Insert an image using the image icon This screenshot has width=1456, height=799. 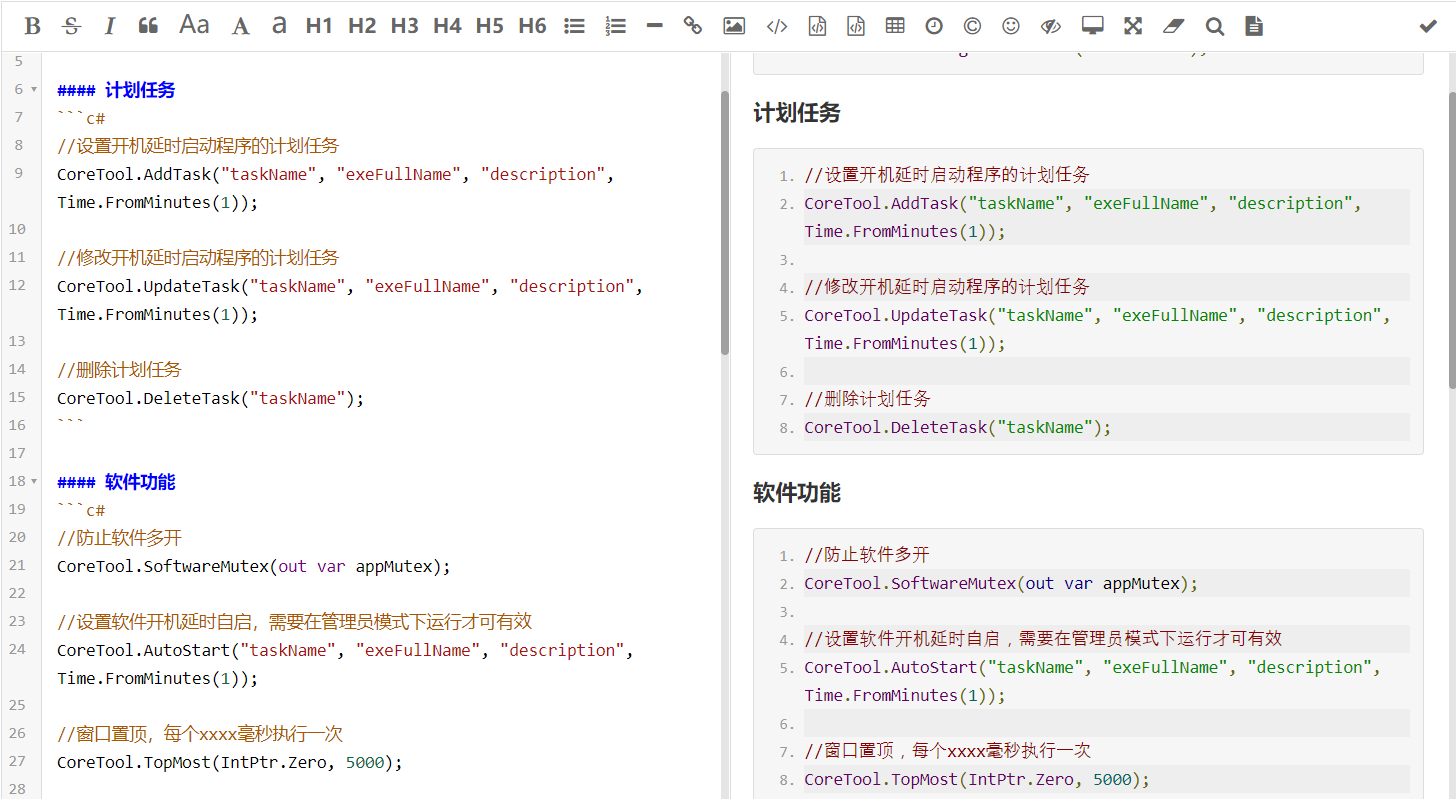733,25
